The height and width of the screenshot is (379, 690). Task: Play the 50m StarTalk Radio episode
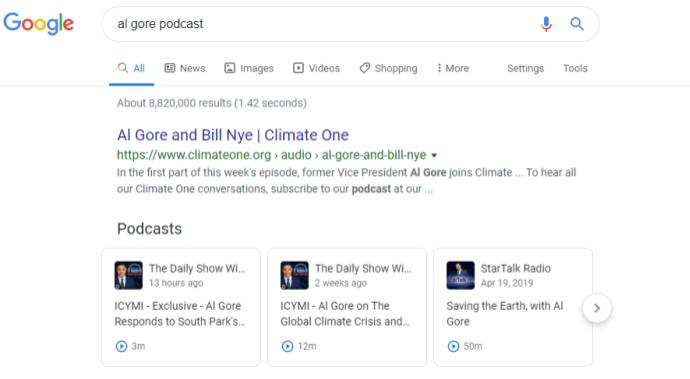click(x=453, y=346)
